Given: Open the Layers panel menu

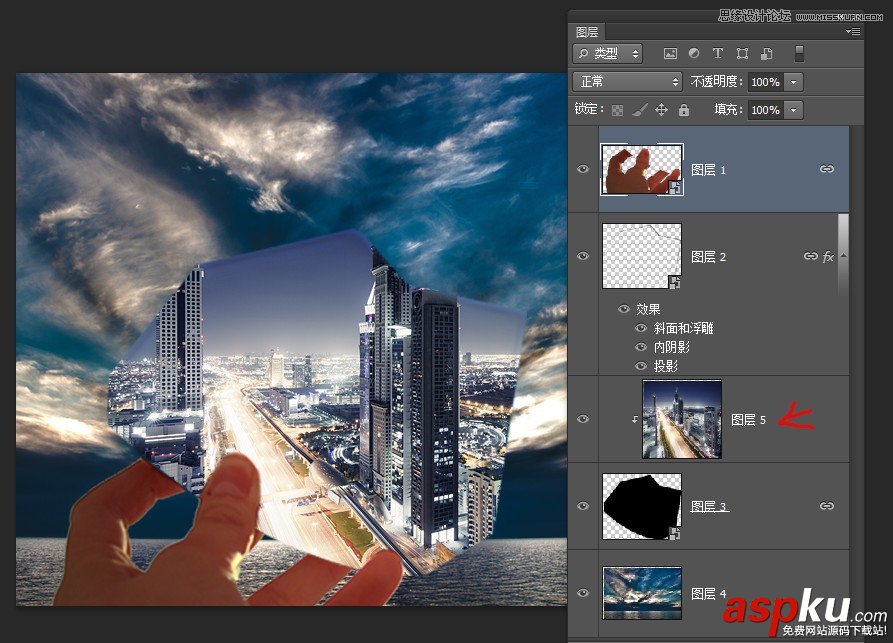Looking at the screenshot, I should pyautogui.click(x=852, y=31).
